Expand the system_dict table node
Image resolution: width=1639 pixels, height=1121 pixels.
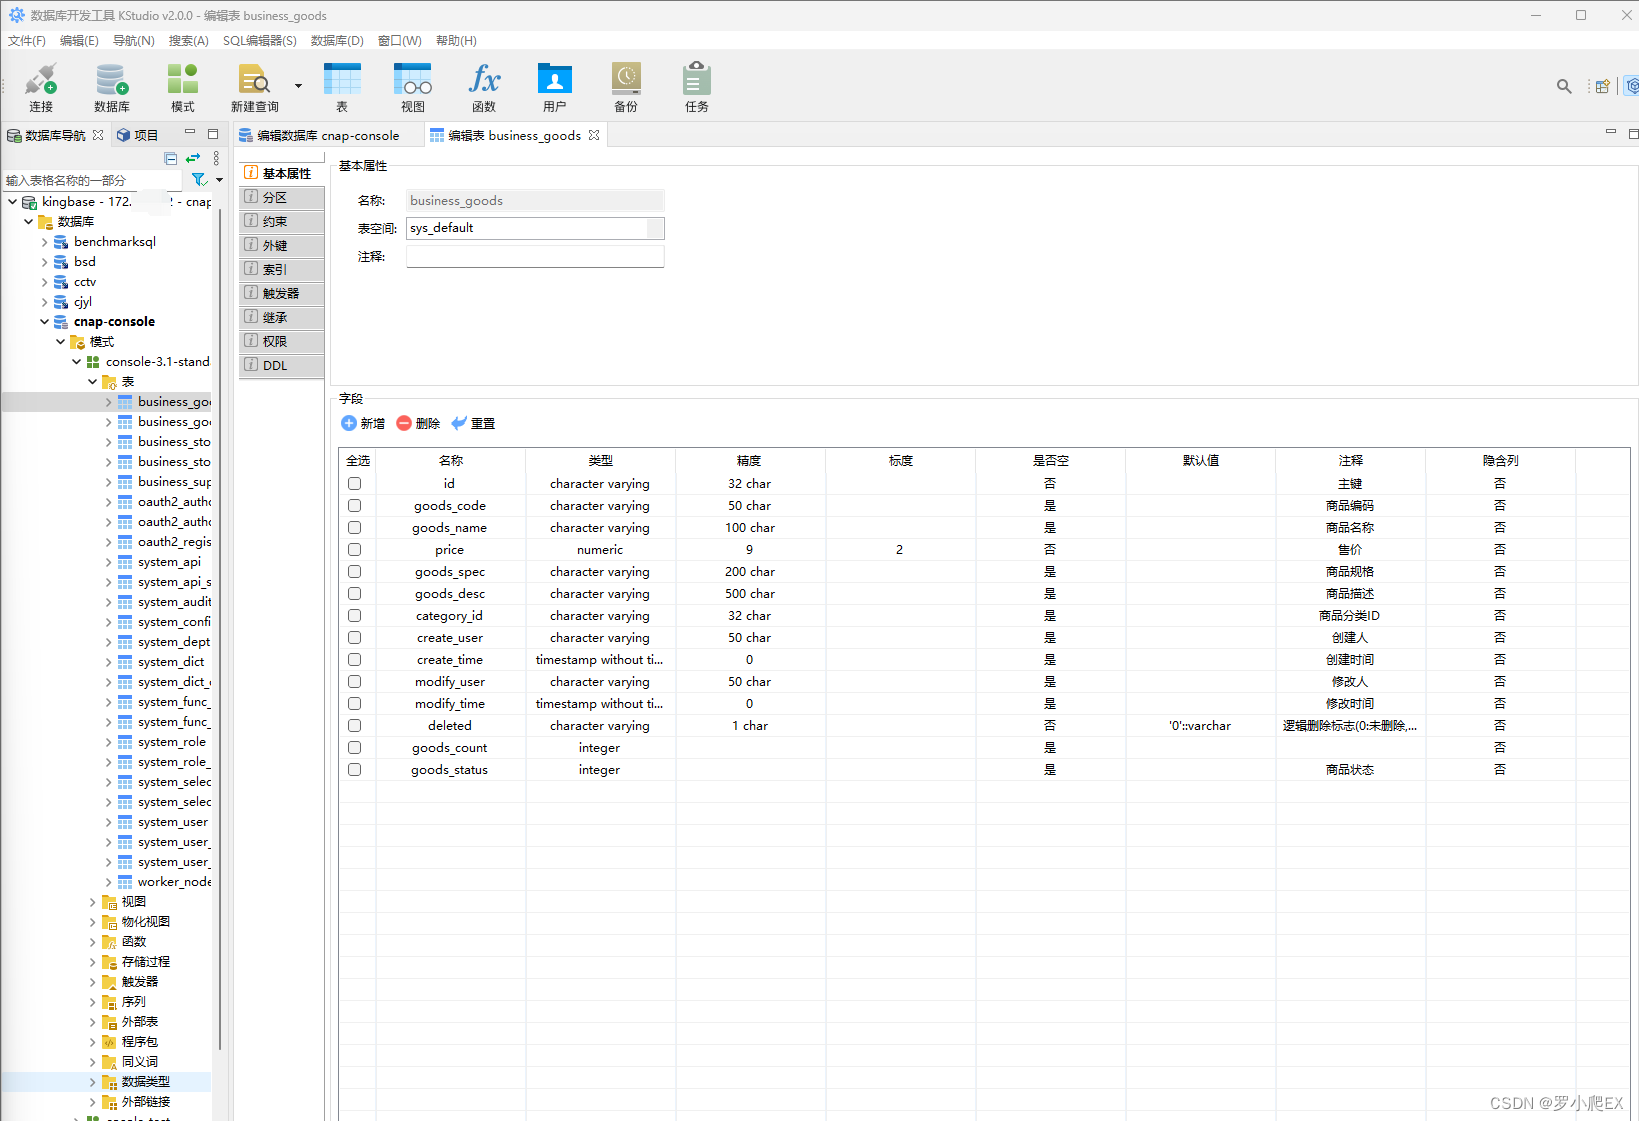(110, 661)
